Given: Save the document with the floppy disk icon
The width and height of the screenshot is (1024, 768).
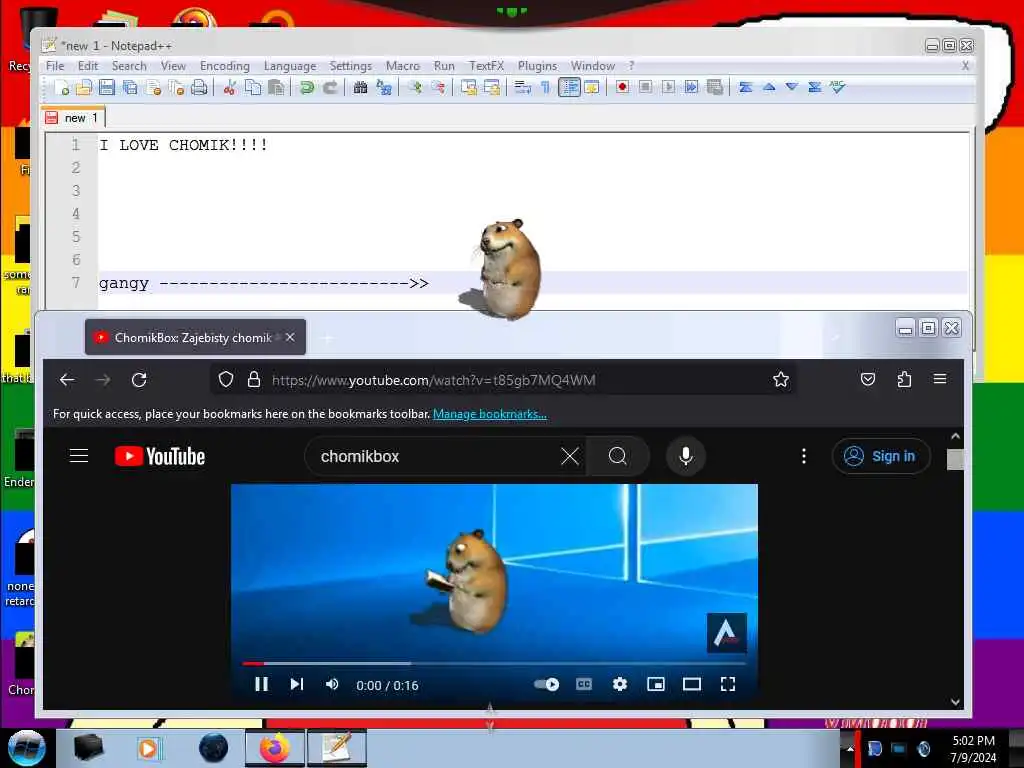Looking at the screenshot, I should pos(106,88).
